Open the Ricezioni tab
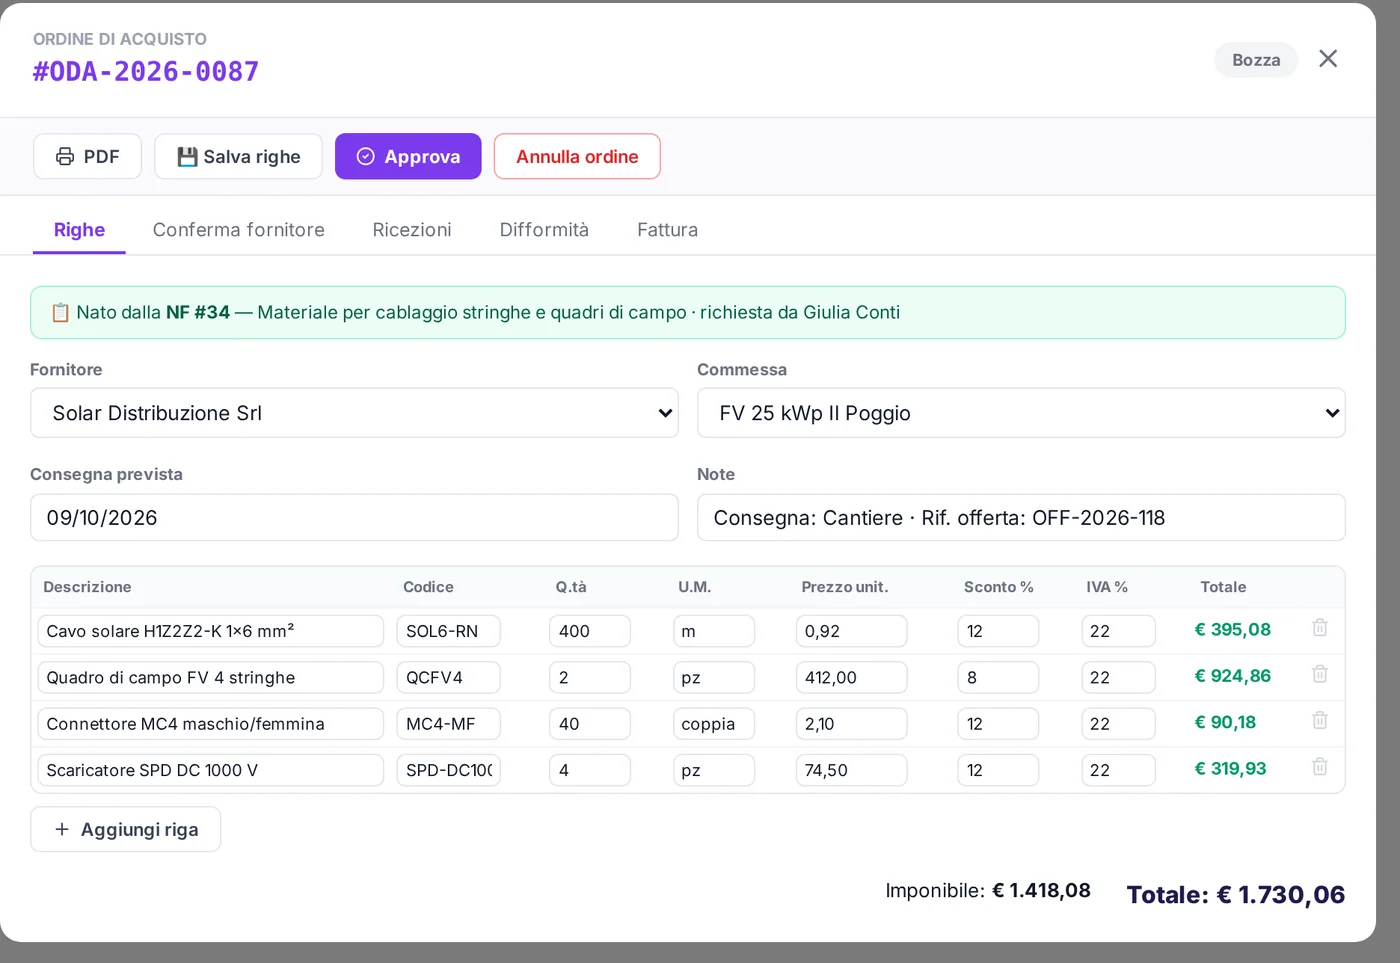Image resolution: width=1400 pixels, height=963 pixels. (412, 230)
